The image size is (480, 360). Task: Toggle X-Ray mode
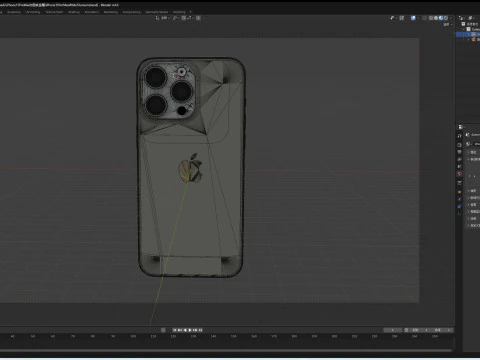pyautogui.click(x=425, y=18)
